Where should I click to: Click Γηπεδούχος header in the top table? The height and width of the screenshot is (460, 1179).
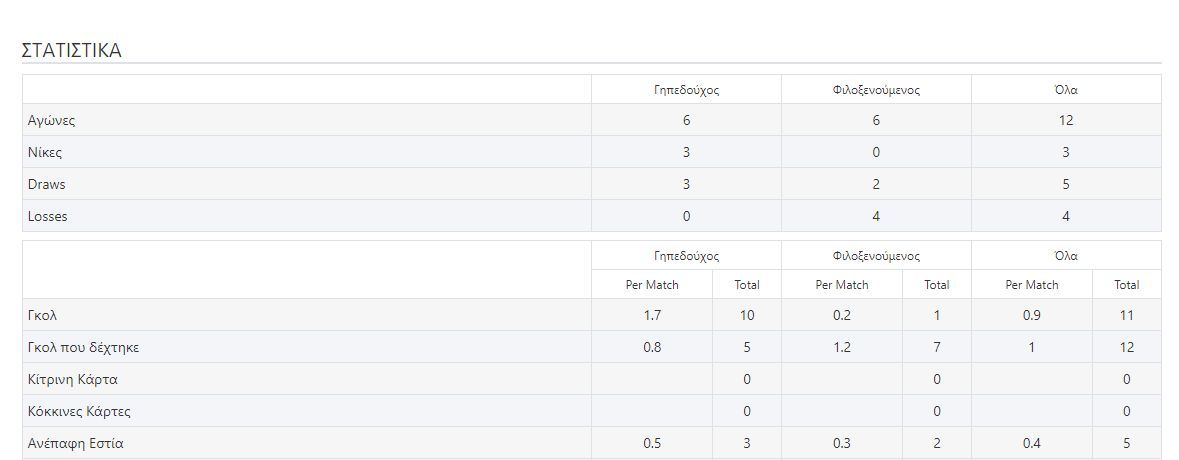click(686, 90)
